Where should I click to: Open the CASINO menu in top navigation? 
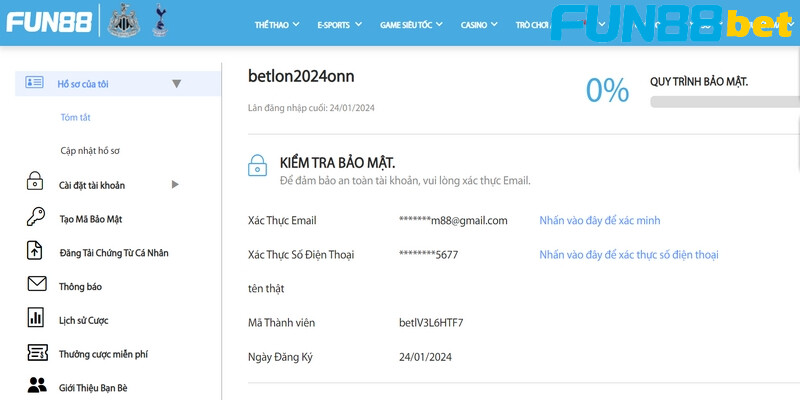tap(479, 24)
